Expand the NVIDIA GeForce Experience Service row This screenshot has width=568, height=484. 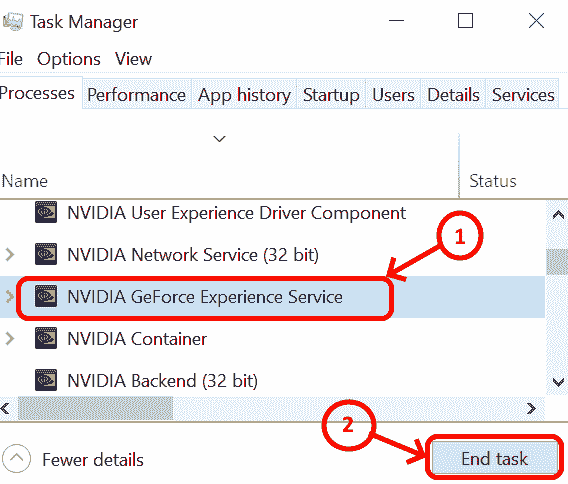pyautogui.click(x=10, y=296)
